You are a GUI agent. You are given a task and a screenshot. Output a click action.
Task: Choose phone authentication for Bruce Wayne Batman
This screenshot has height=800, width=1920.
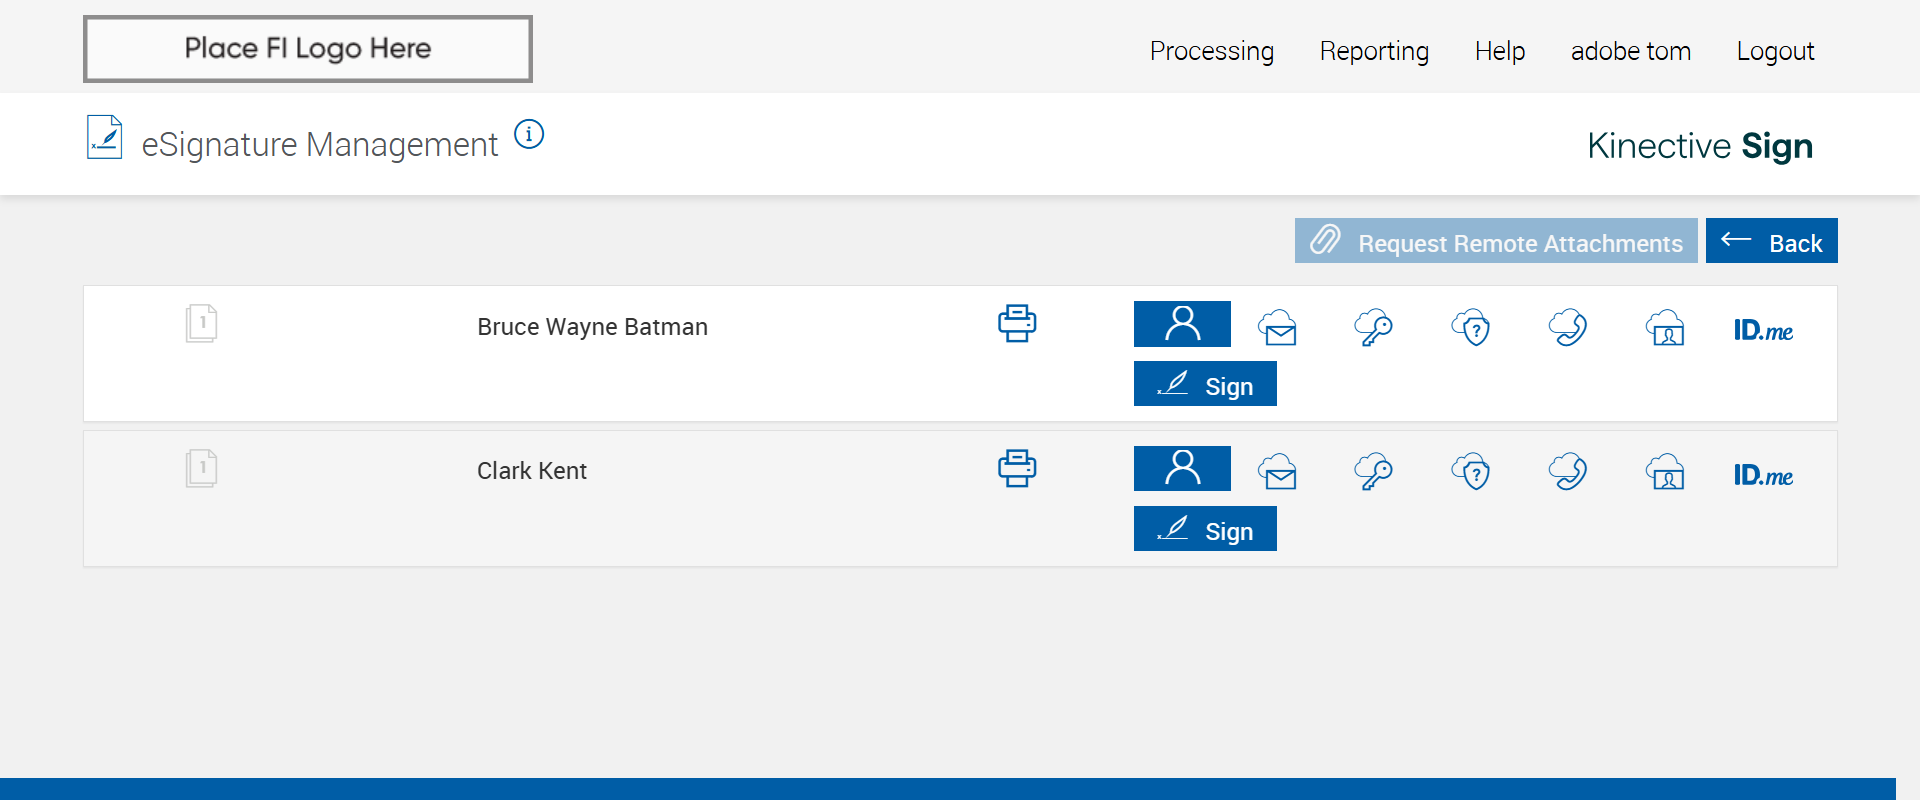[x=1568, y=327]
